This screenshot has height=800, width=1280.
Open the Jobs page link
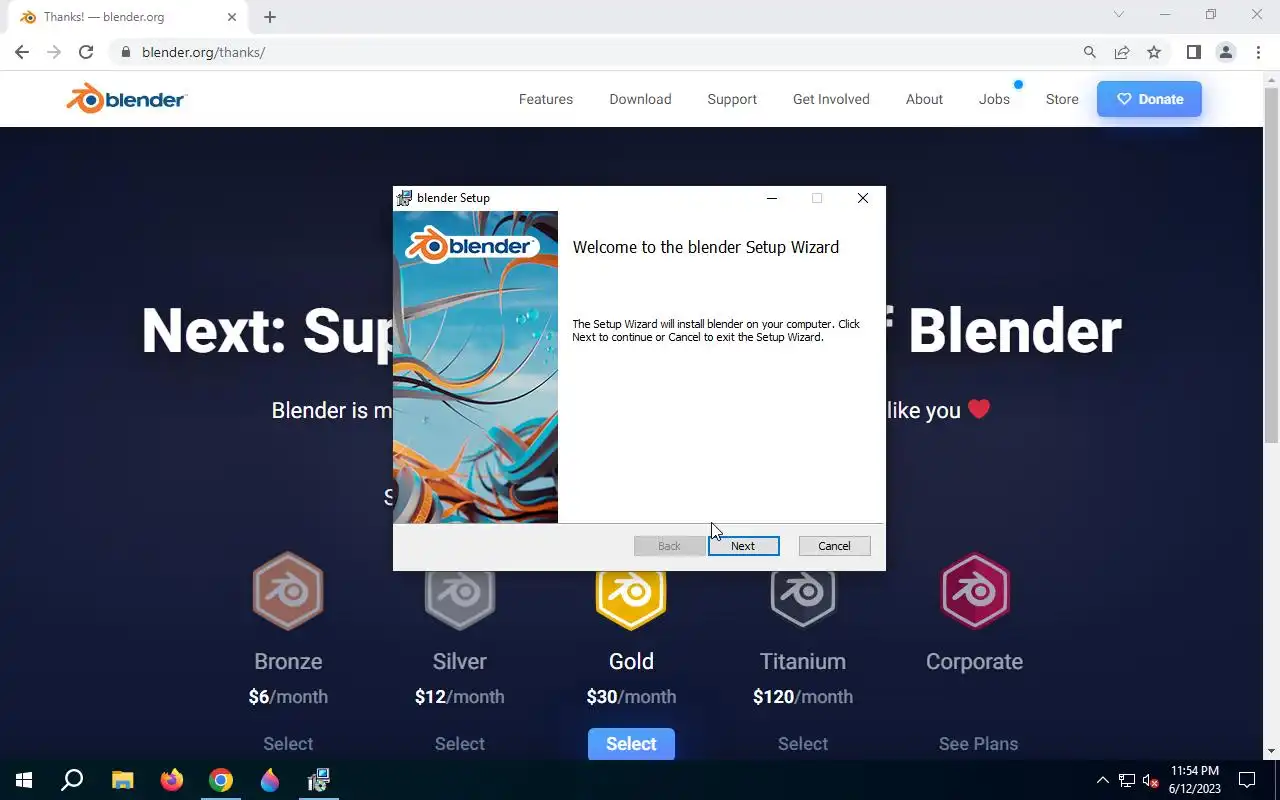click(994, 99)
